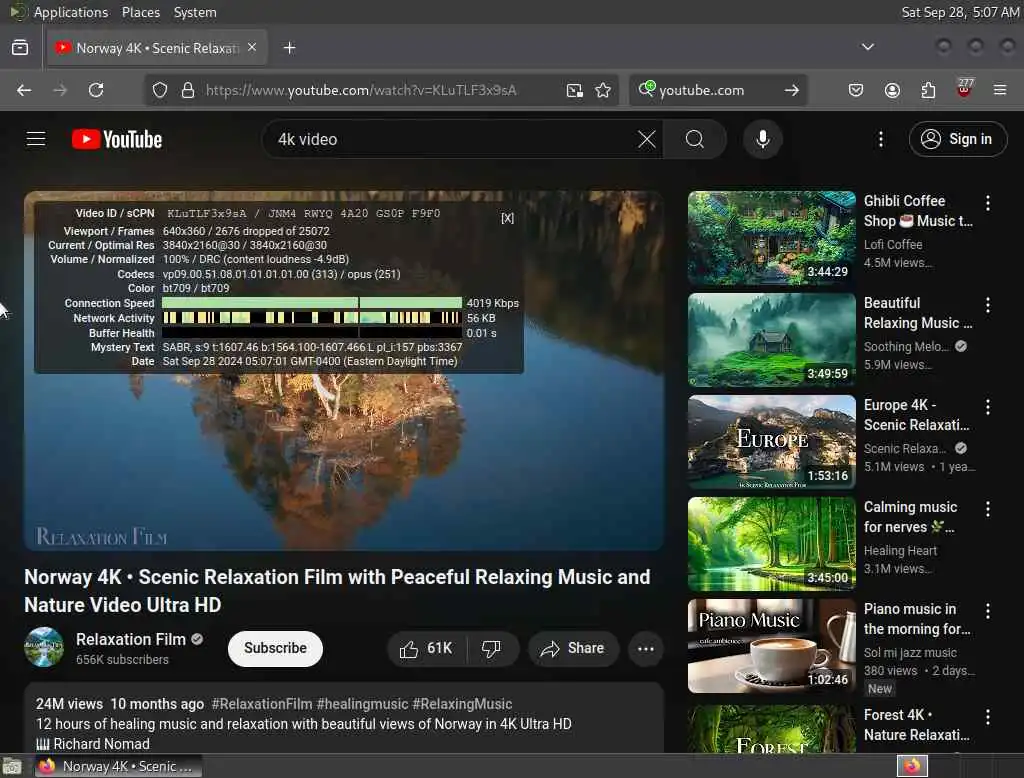Select the Norway 4K Scenic Relaxation tab

point(157,48)
